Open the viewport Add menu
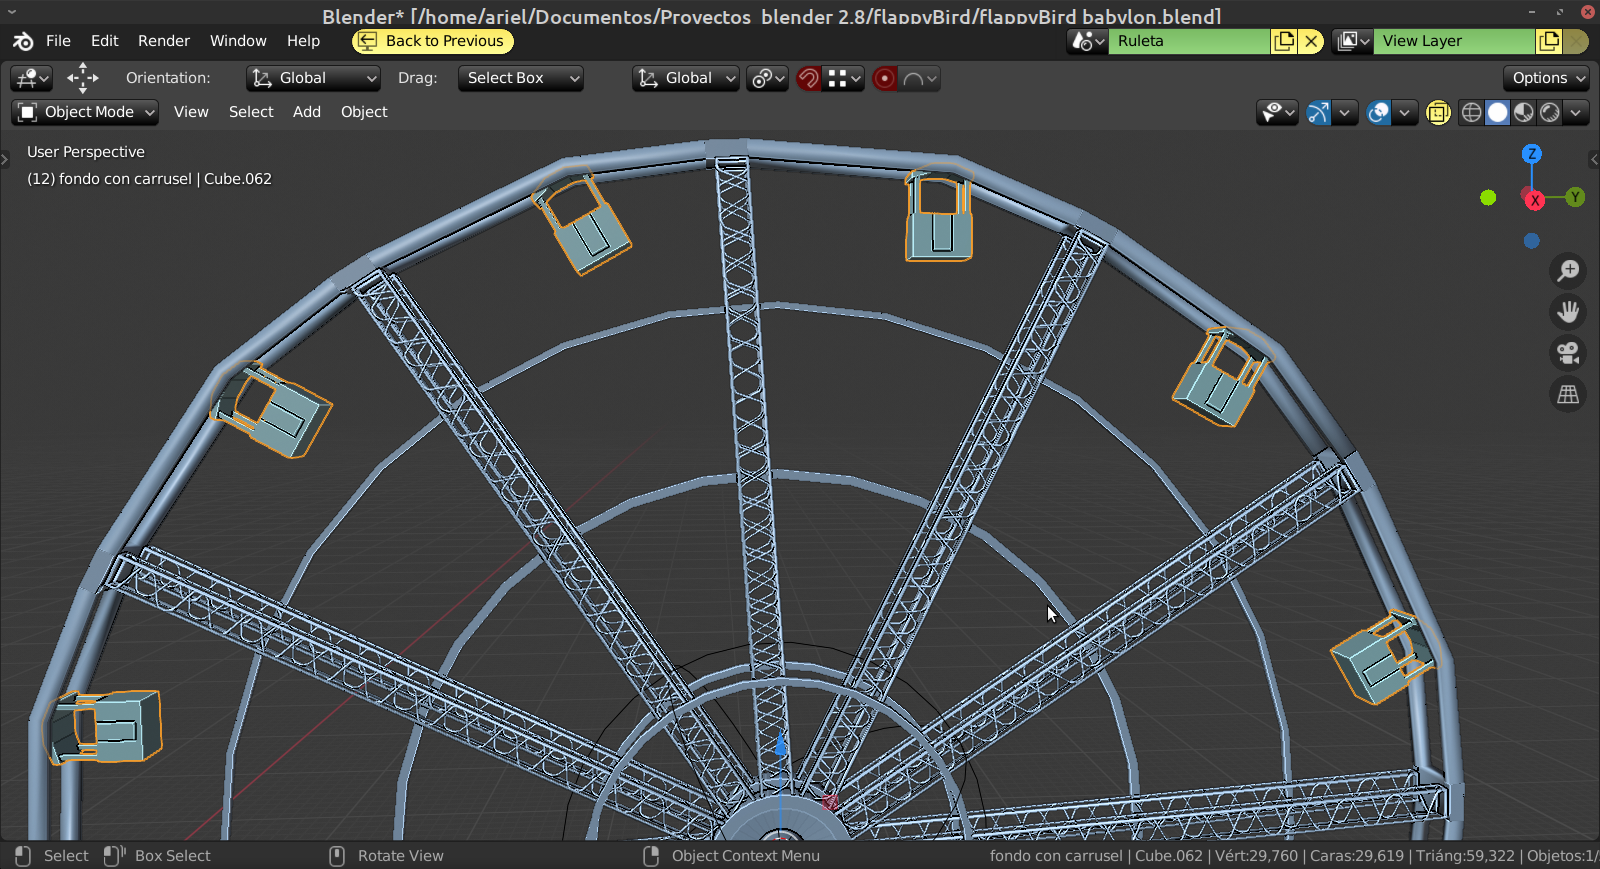This screenshot has height=869, width=1600. tap(307, 112)
